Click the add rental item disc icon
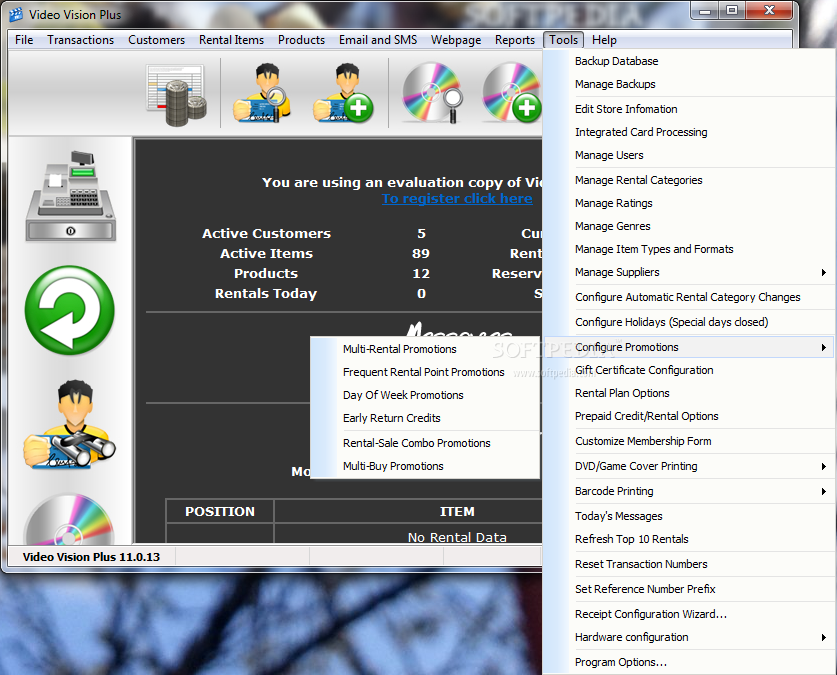Image resolution: width=837 pixels, height=675 pixels. point(511,93)
